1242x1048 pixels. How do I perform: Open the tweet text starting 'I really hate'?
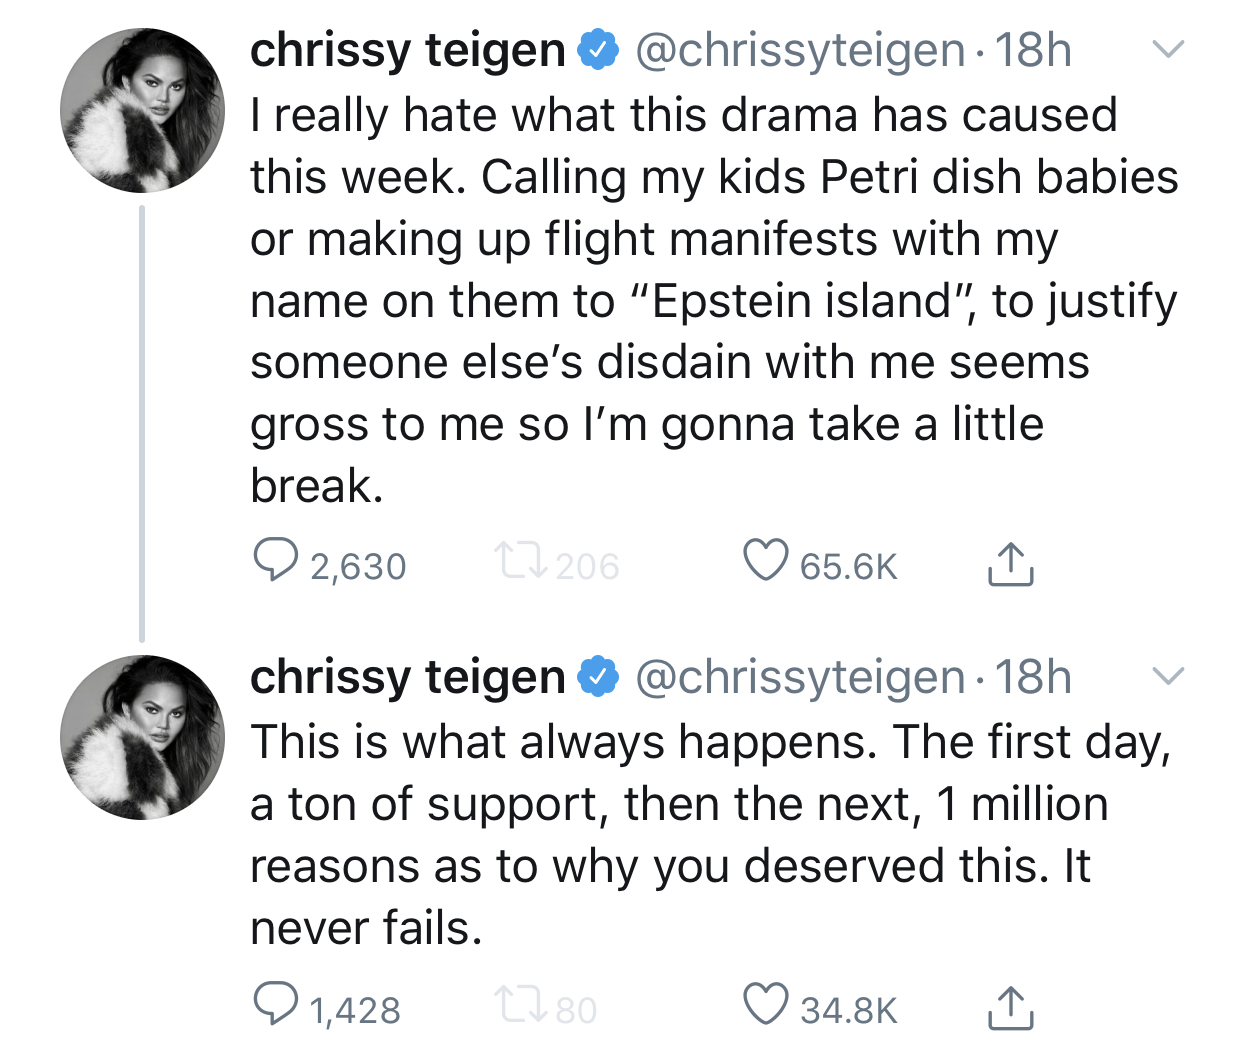tap(700, 300)
